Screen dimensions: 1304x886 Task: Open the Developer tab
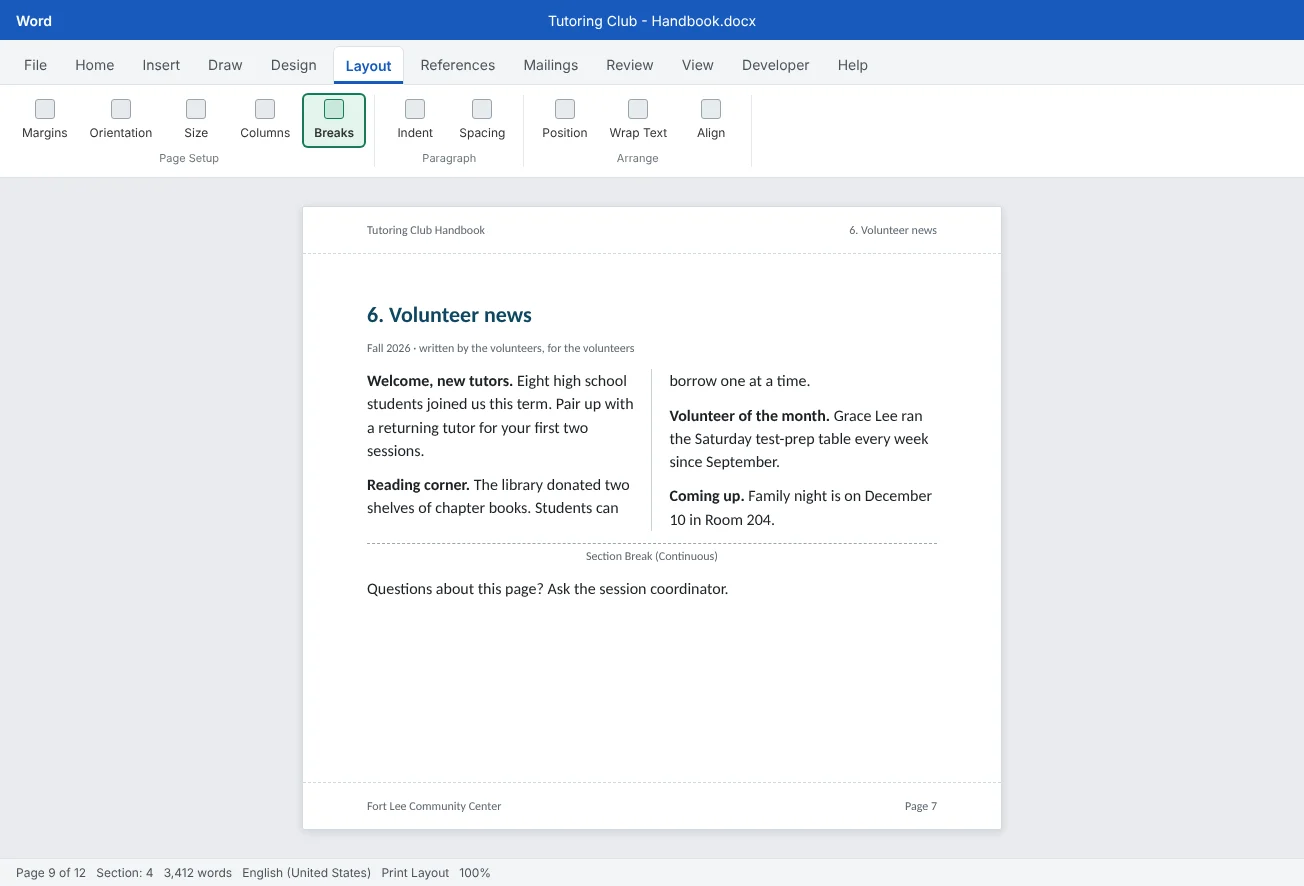point(776,65)
